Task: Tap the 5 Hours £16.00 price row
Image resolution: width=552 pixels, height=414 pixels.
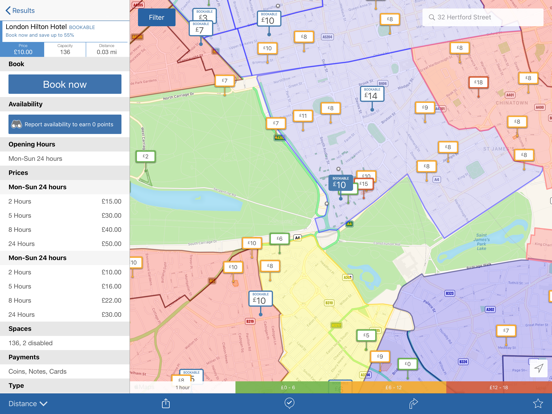Action: (x=65, y=286)
